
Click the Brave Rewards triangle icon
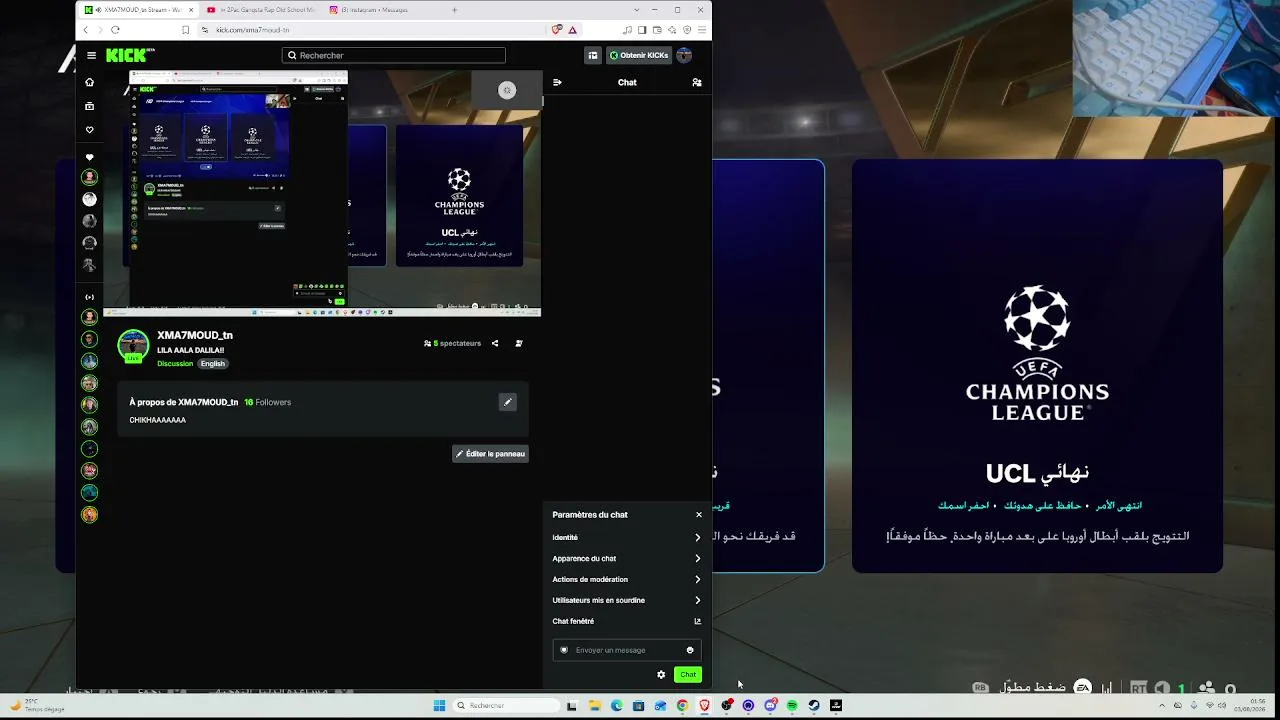pyautogui.click(x=573, y=30)
